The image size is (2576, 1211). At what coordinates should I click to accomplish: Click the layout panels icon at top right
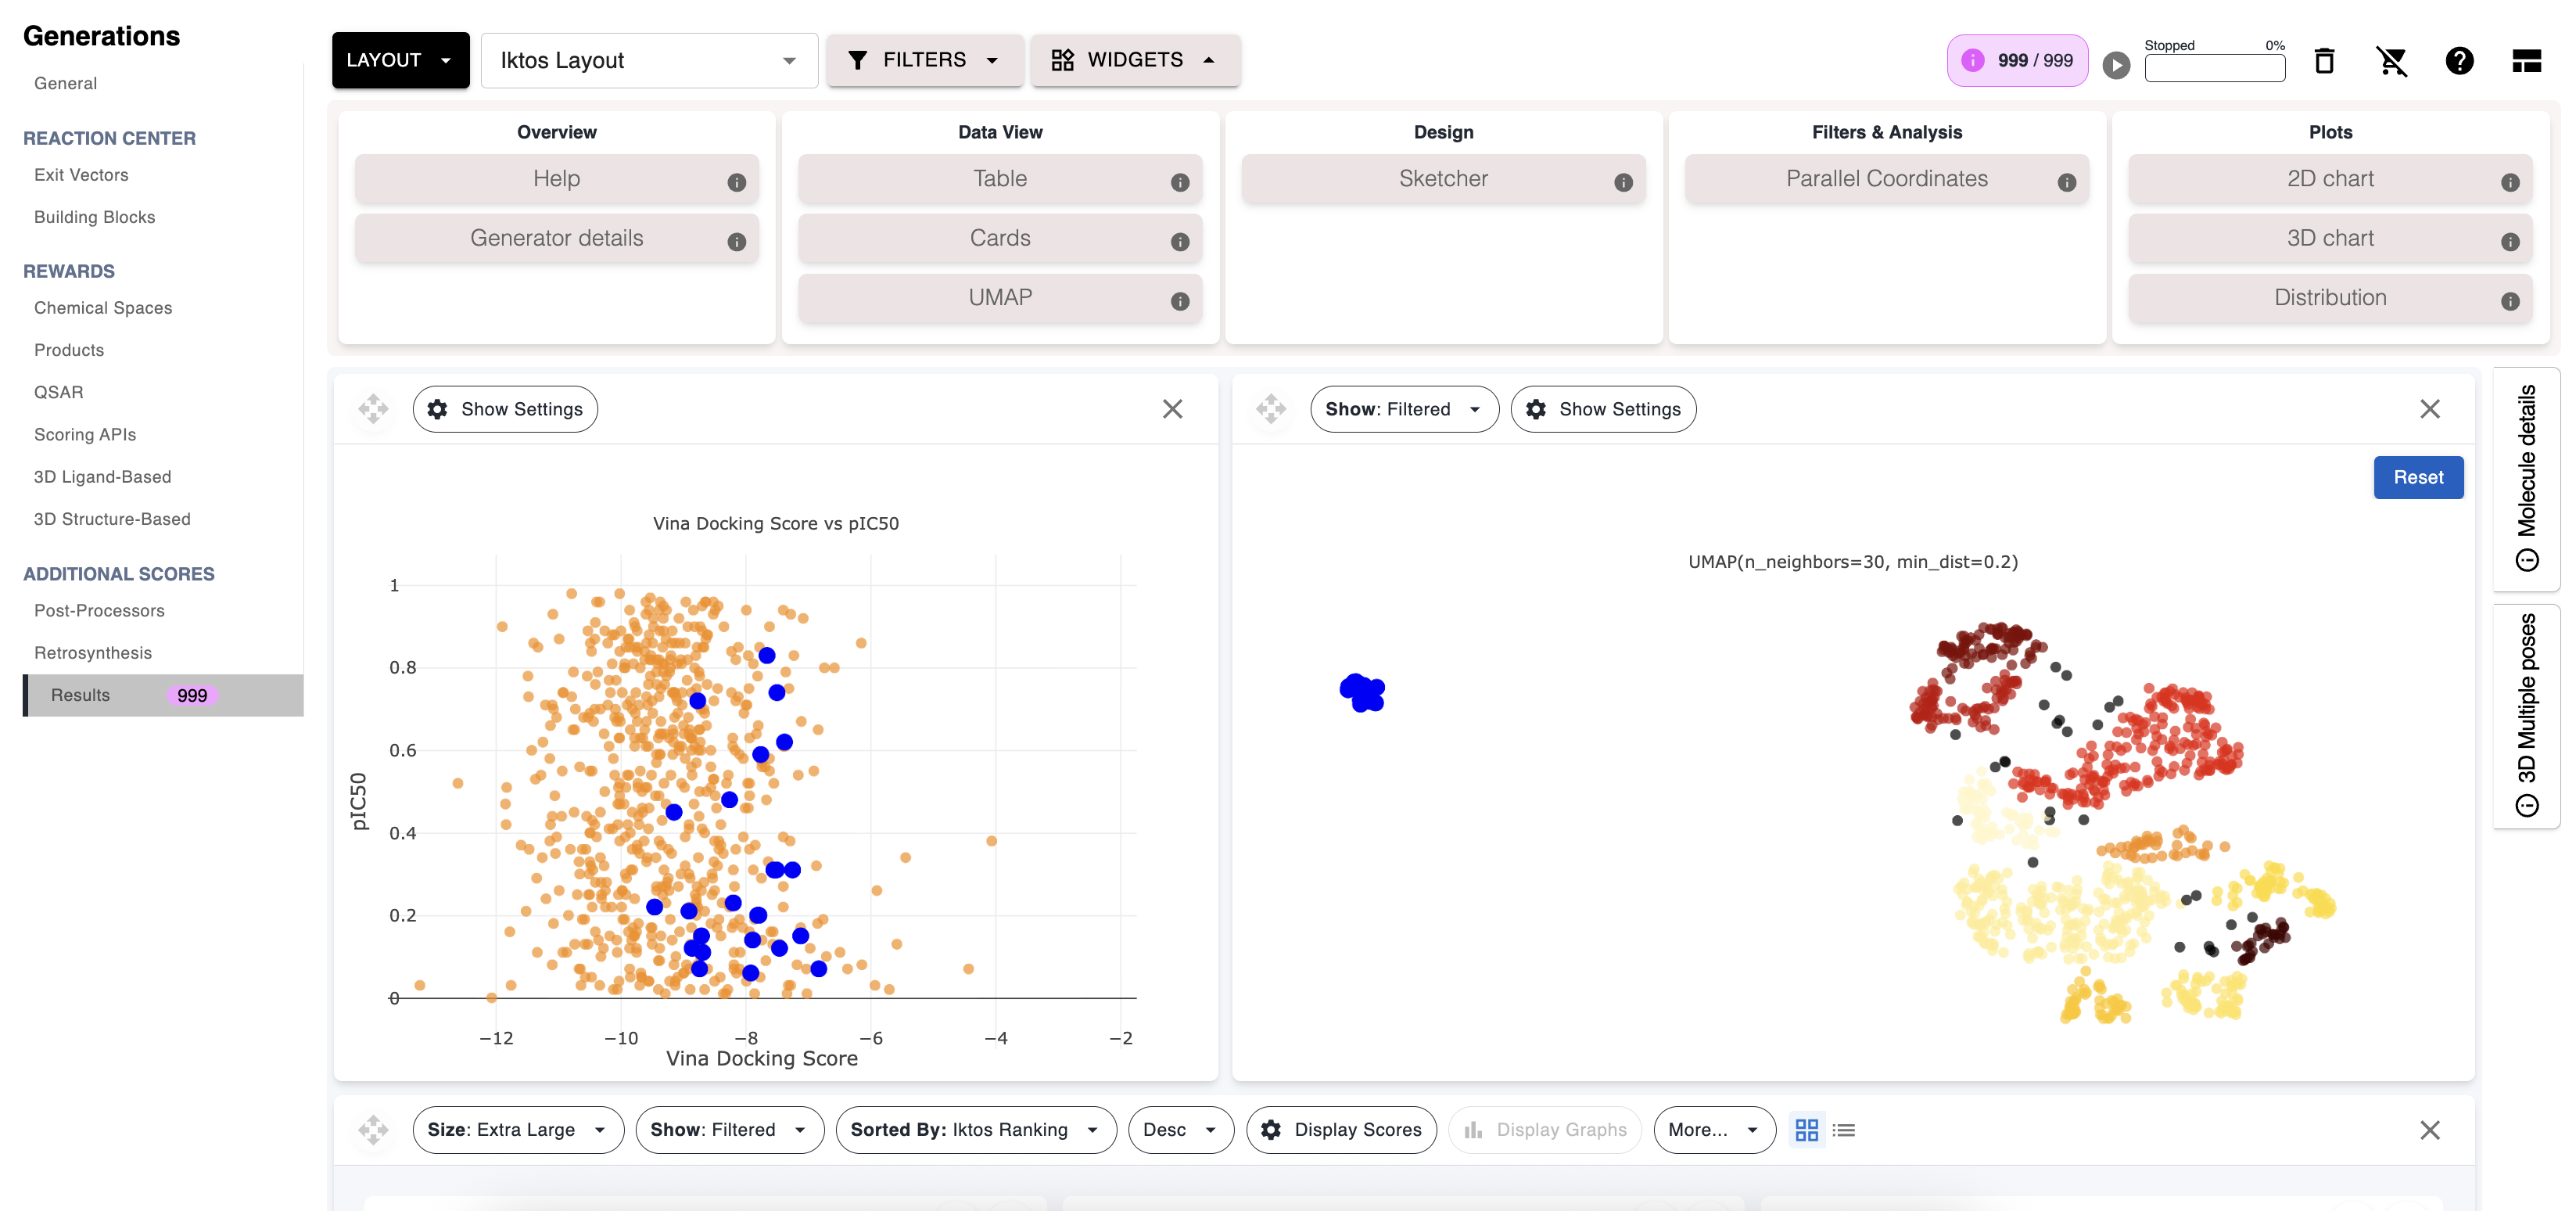pos(2526,61)
